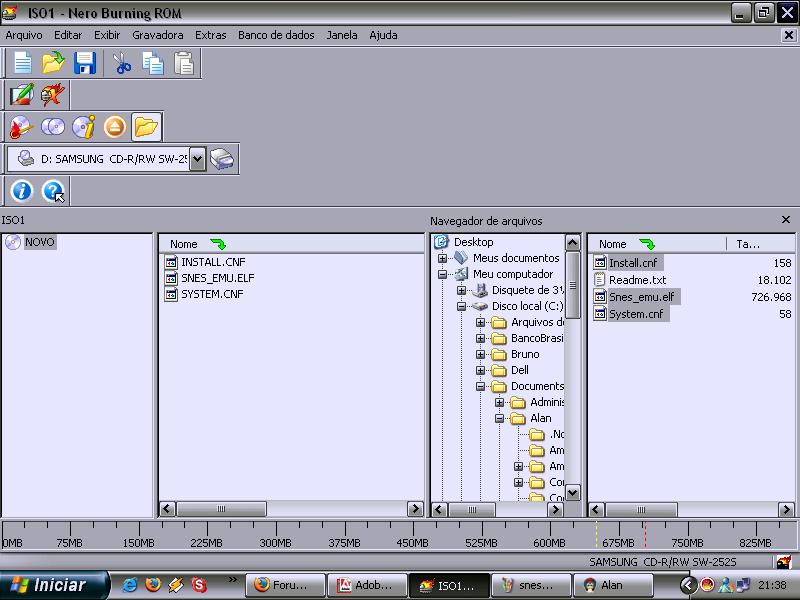
Task: Open the Janela menu
Action: click(342, 35)
